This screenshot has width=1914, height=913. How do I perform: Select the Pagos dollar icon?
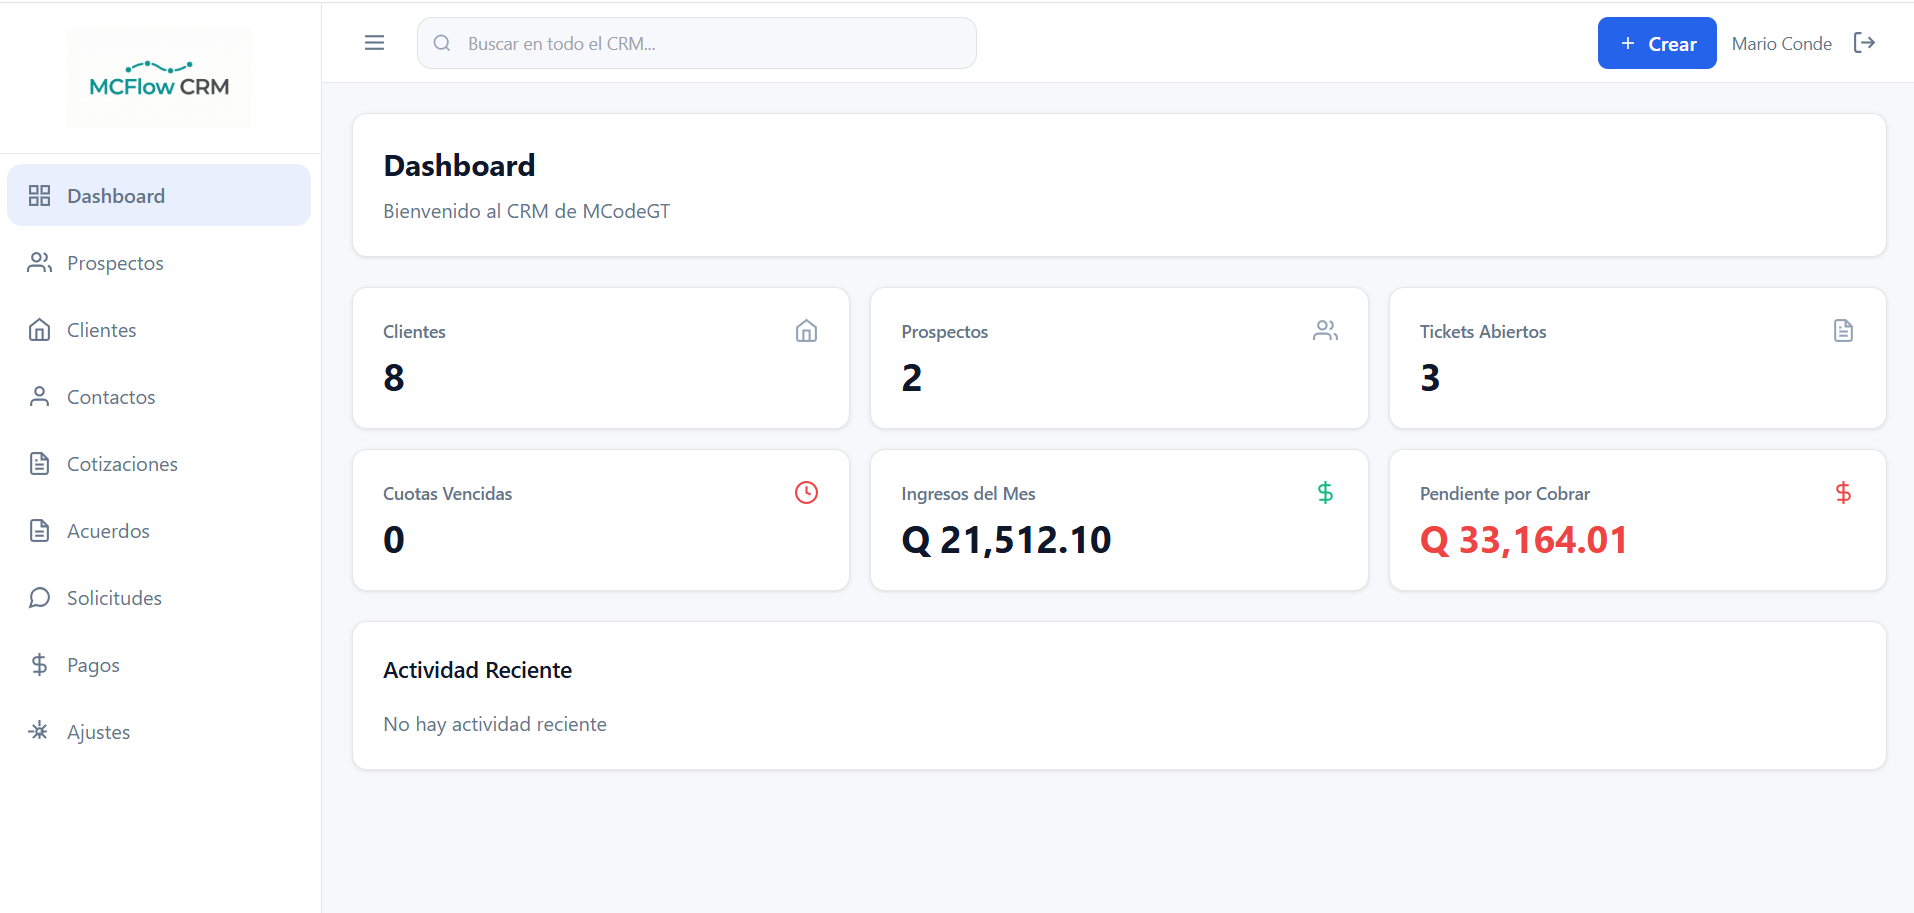tap(39, 664)
